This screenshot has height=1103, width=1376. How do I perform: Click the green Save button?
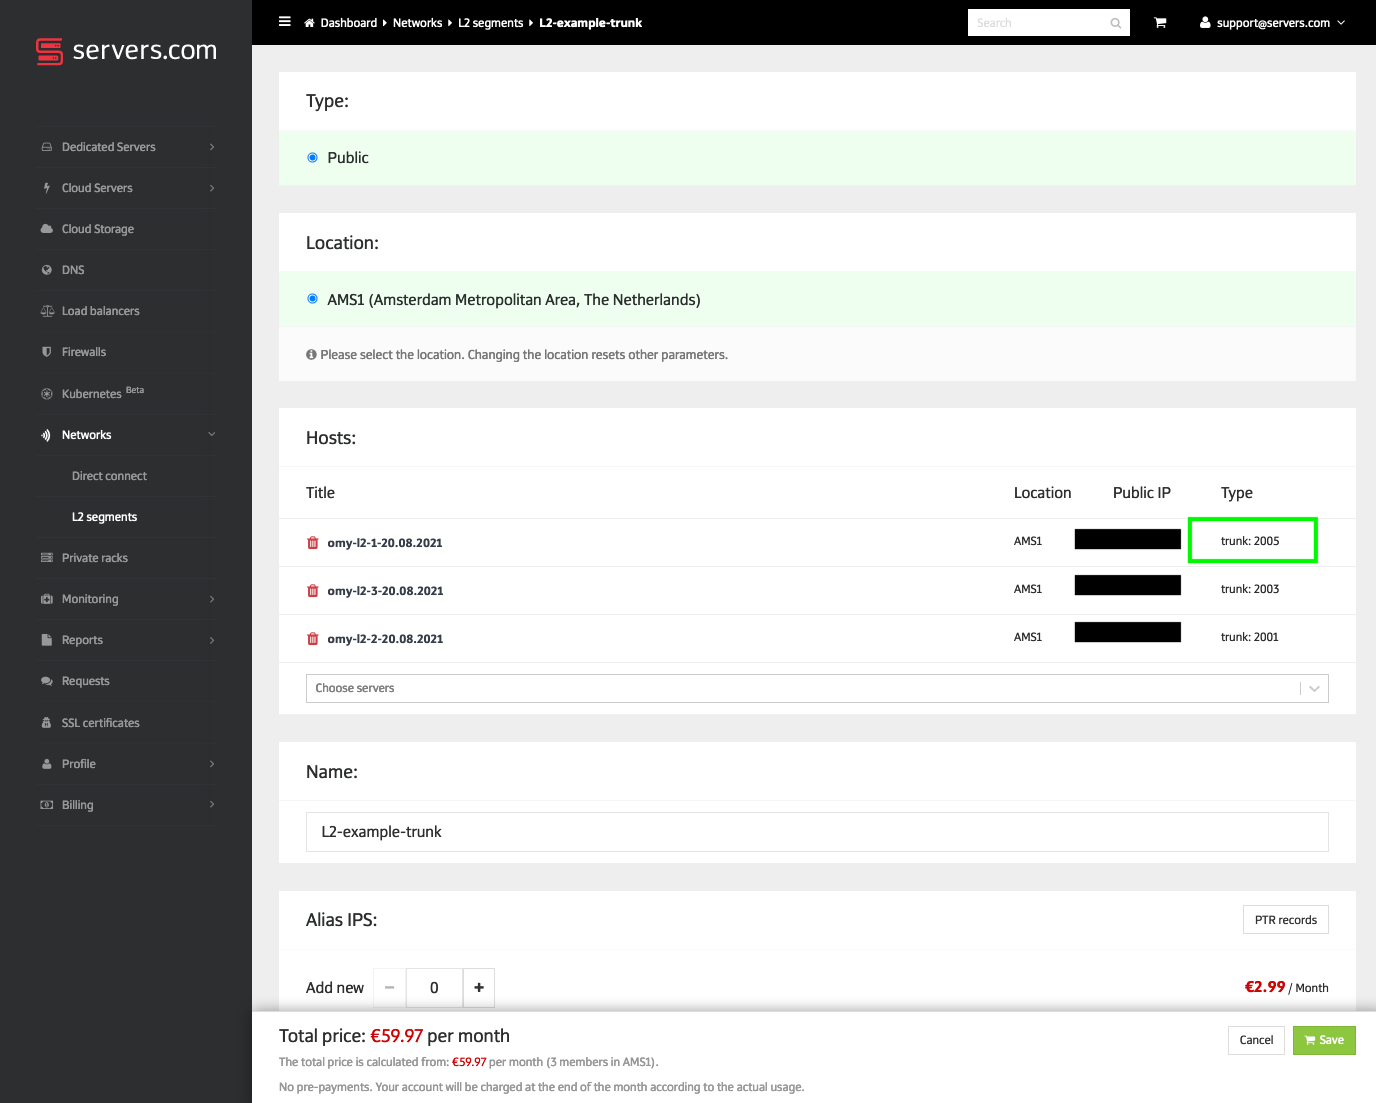tap(1324, 1040)
